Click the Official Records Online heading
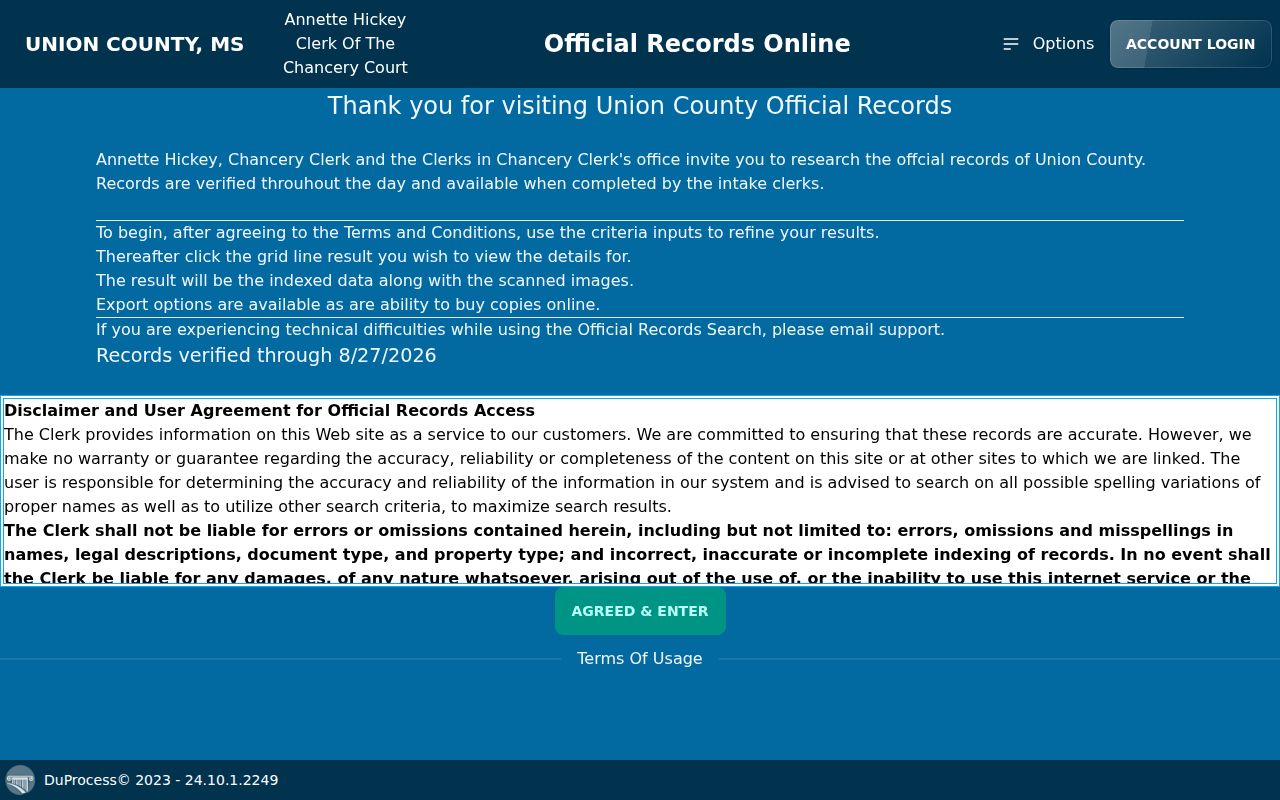Viewport: 1280px width, 800px height. tap(697, 44)
